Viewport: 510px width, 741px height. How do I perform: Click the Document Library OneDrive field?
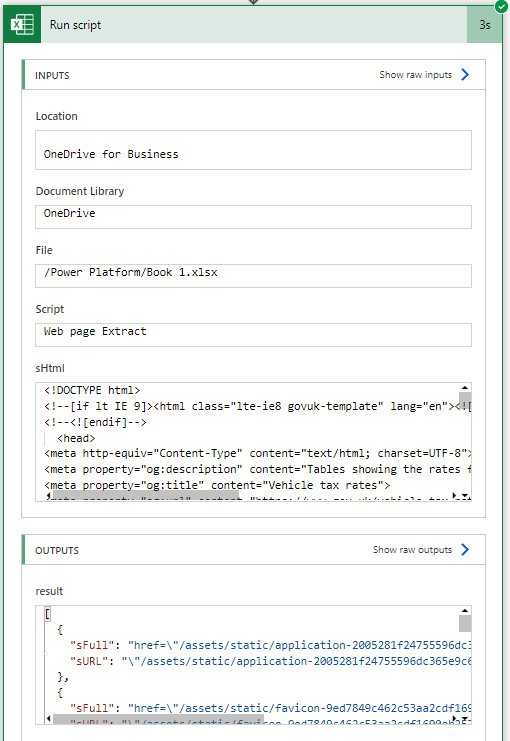253,217
